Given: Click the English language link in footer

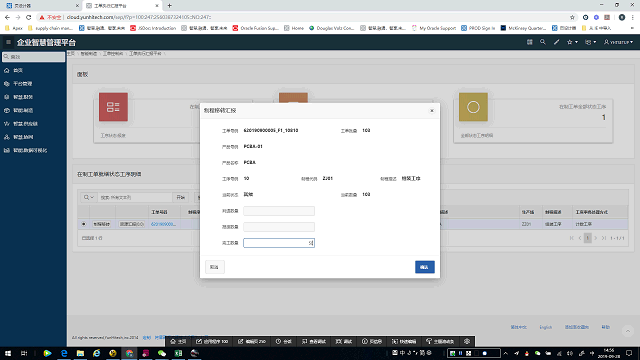Looking at the screenshot, I should (x=545, y=327).
